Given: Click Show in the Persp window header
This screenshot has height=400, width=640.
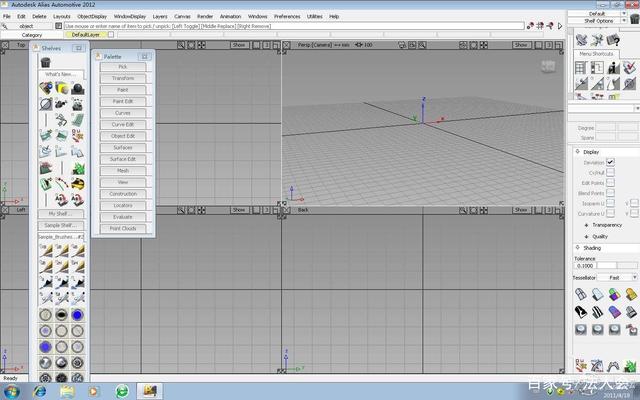Looking at the screenshot, I should pyautogui.click(x=521, y=45).
